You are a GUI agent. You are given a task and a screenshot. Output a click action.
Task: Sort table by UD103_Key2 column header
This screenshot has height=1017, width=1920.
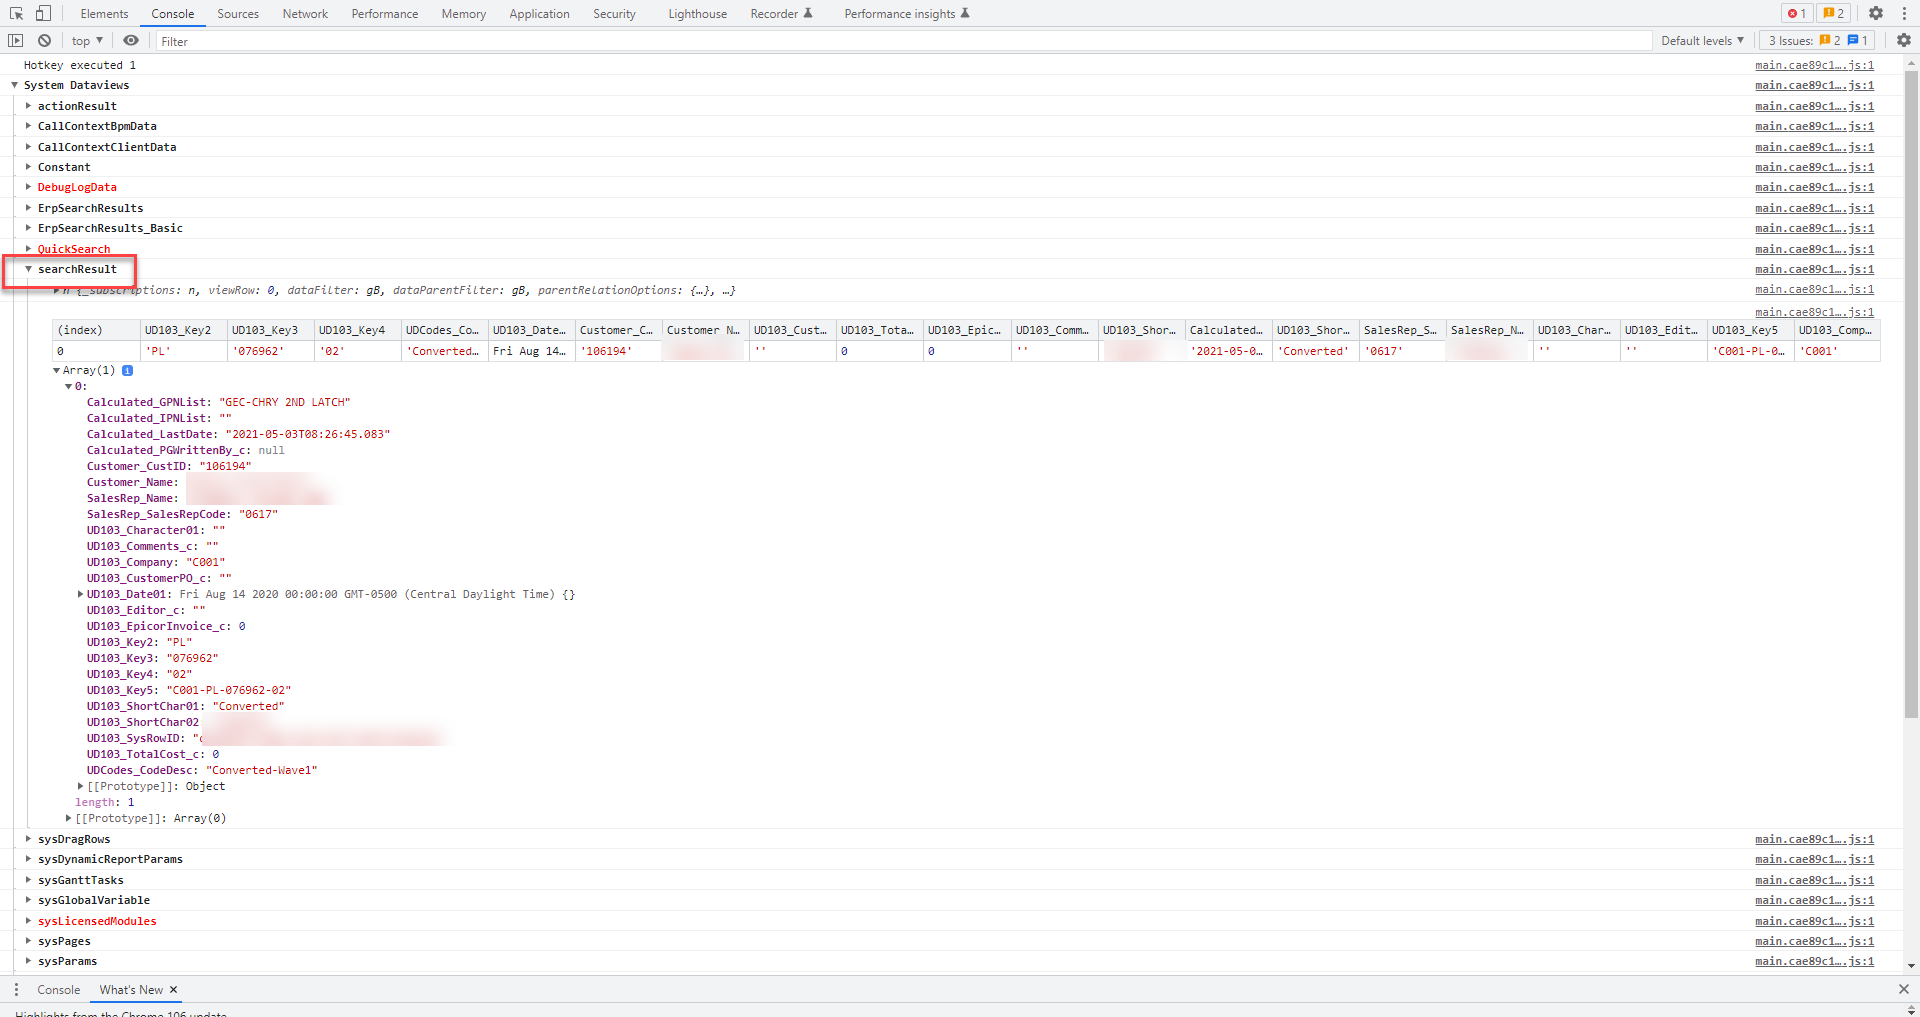click(x=183, y=331)
